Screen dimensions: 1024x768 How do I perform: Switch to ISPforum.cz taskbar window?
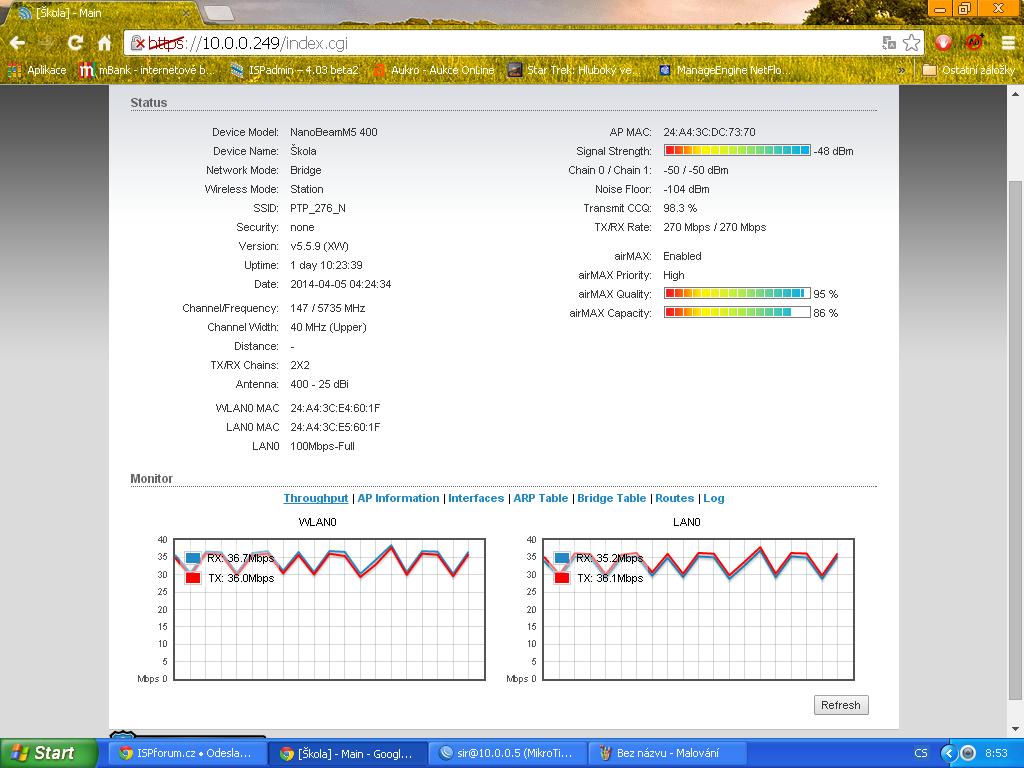click(x=186, y=754)
